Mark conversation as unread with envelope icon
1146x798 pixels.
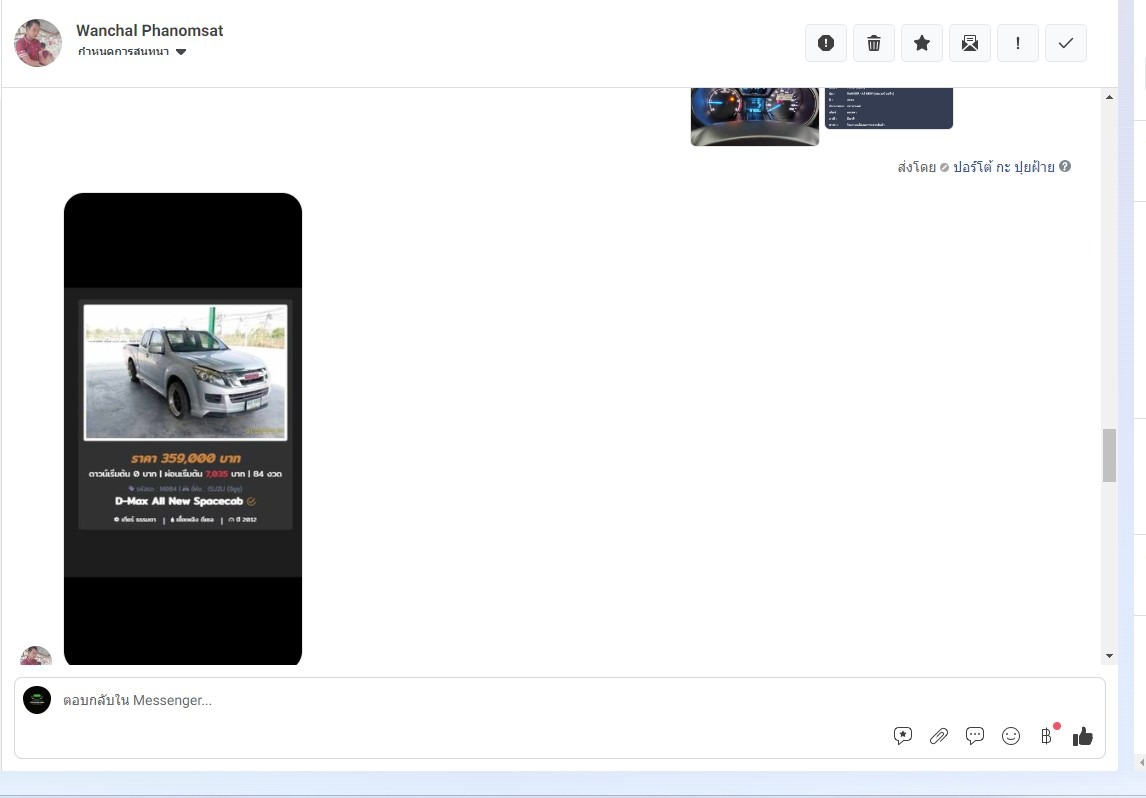970,43
